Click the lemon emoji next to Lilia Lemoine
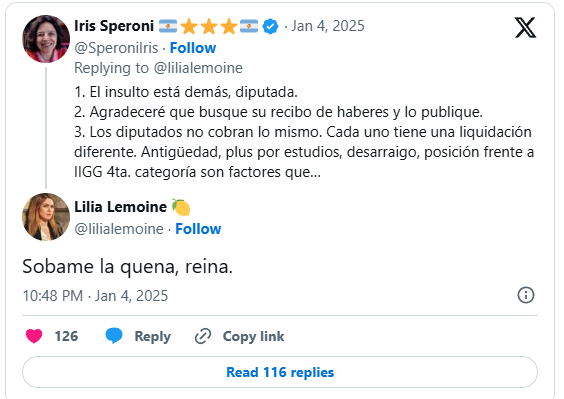The image size is (564, 399). click(181, 207)
